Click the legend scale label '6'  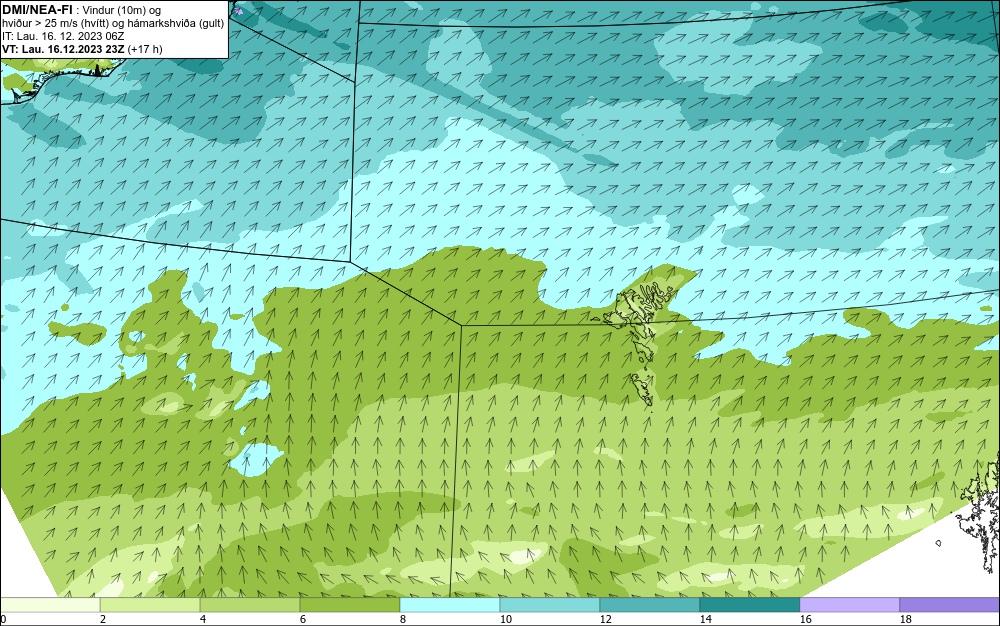click(x=302, y=619)
